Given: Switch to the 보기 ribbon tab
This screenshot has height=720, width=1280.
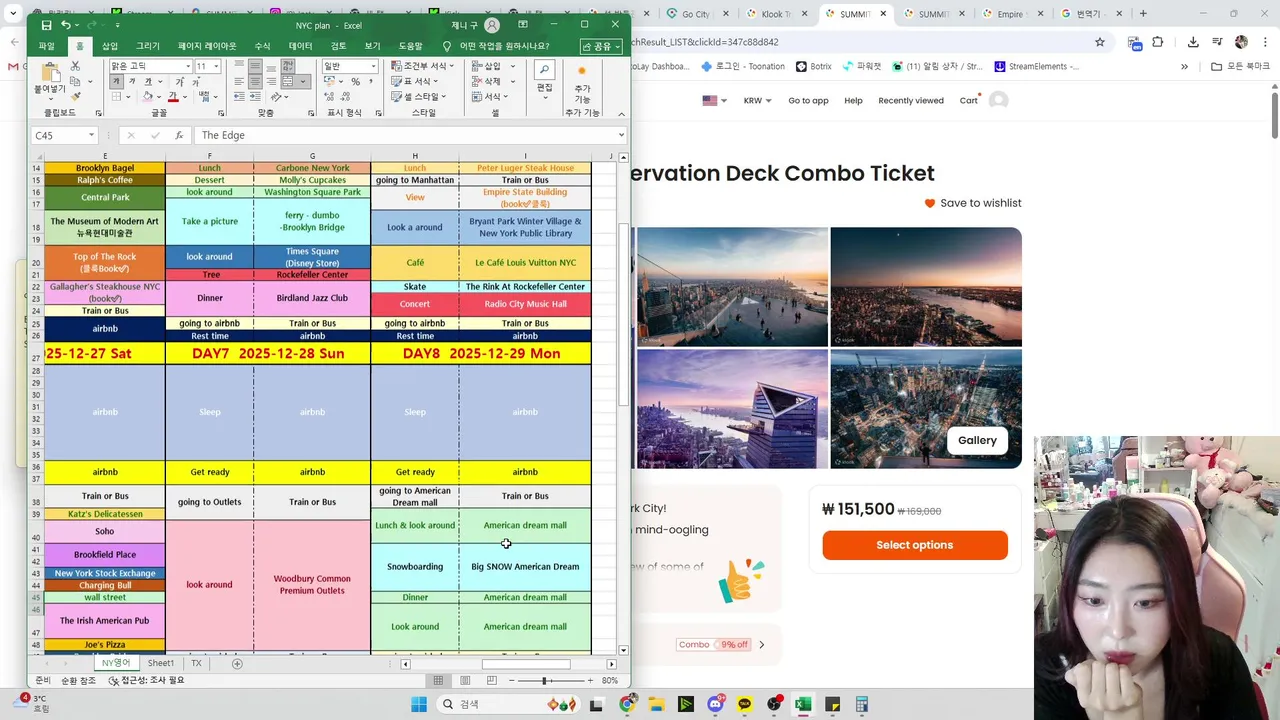Looking at the screenshot, I should (372, 46).
